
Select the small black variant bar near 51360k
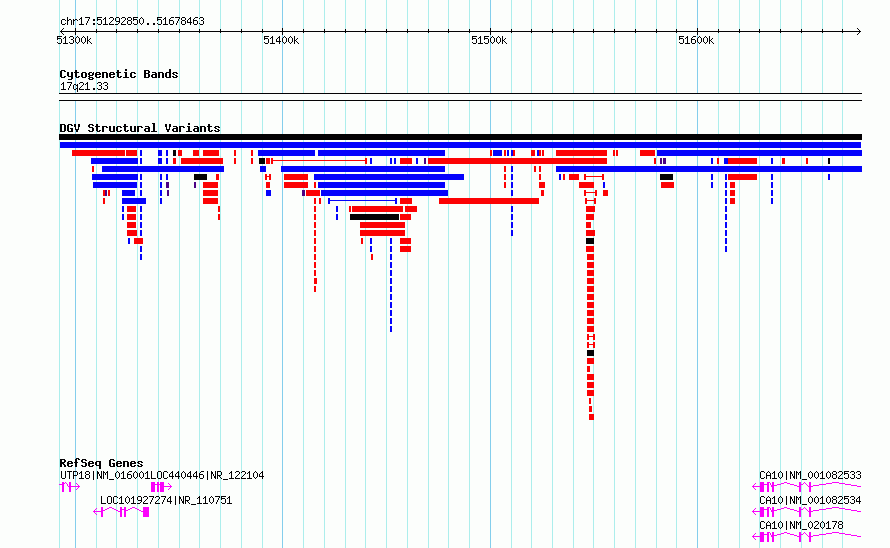[x=200, y=177]
